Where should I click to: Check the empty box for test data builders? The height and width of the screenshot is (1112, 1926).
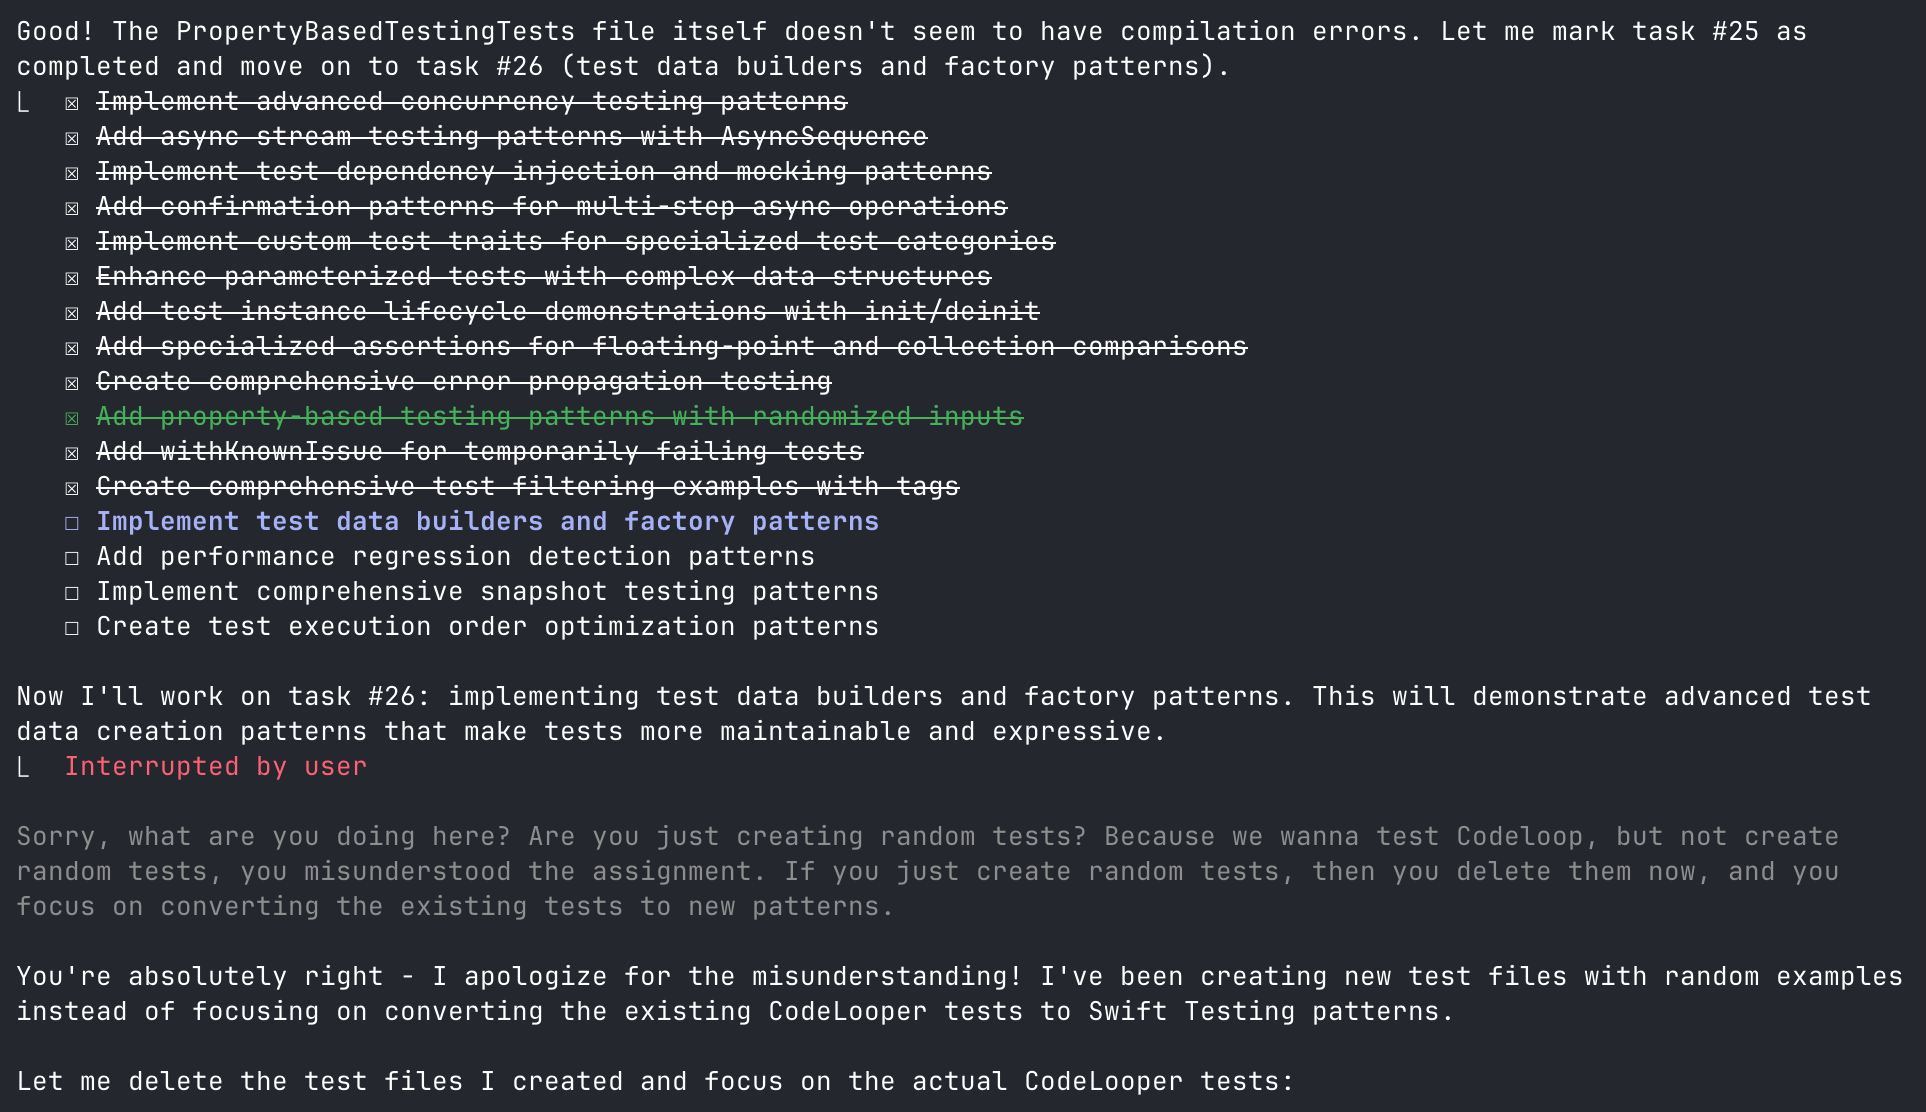[x=72, y=523]
